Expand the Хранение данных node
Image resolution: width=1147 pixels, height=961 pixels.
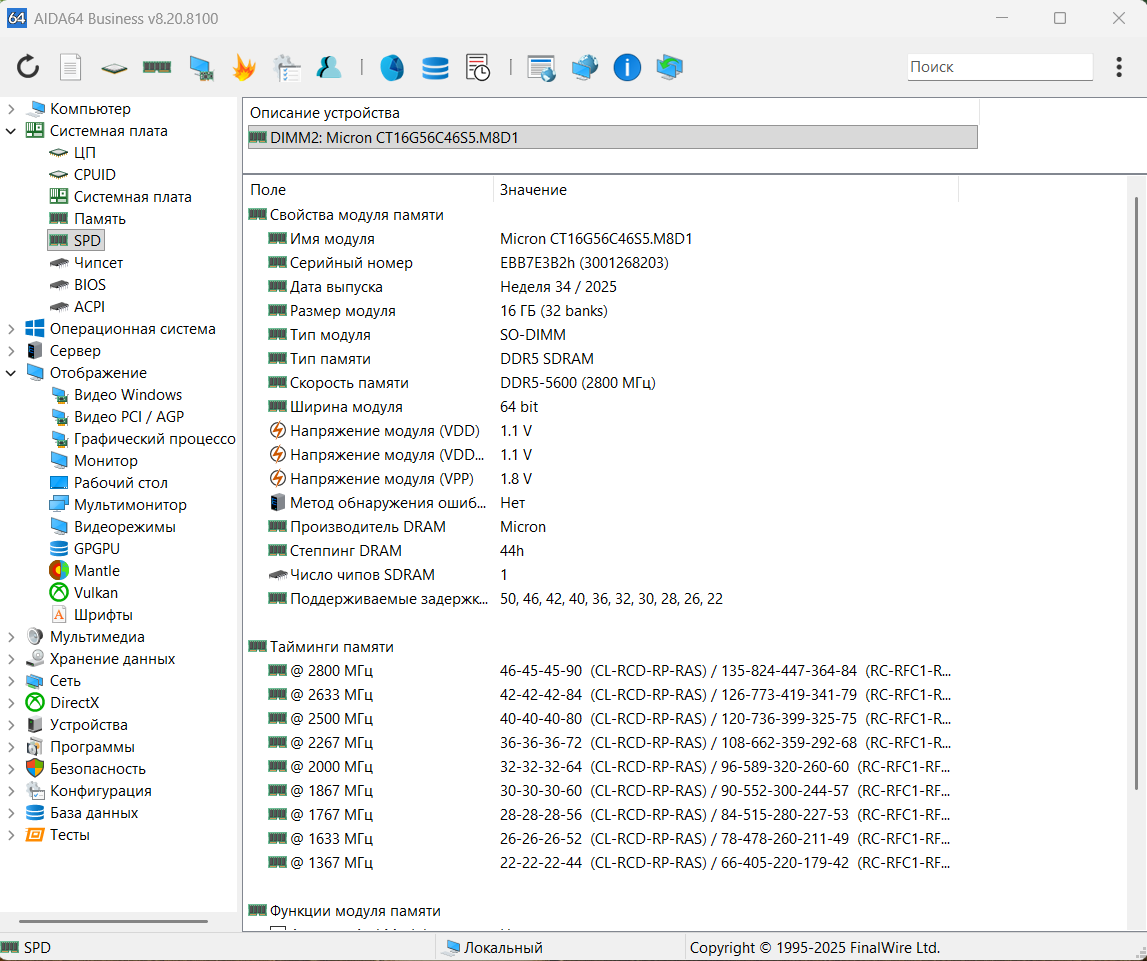(x=10, y=659)
